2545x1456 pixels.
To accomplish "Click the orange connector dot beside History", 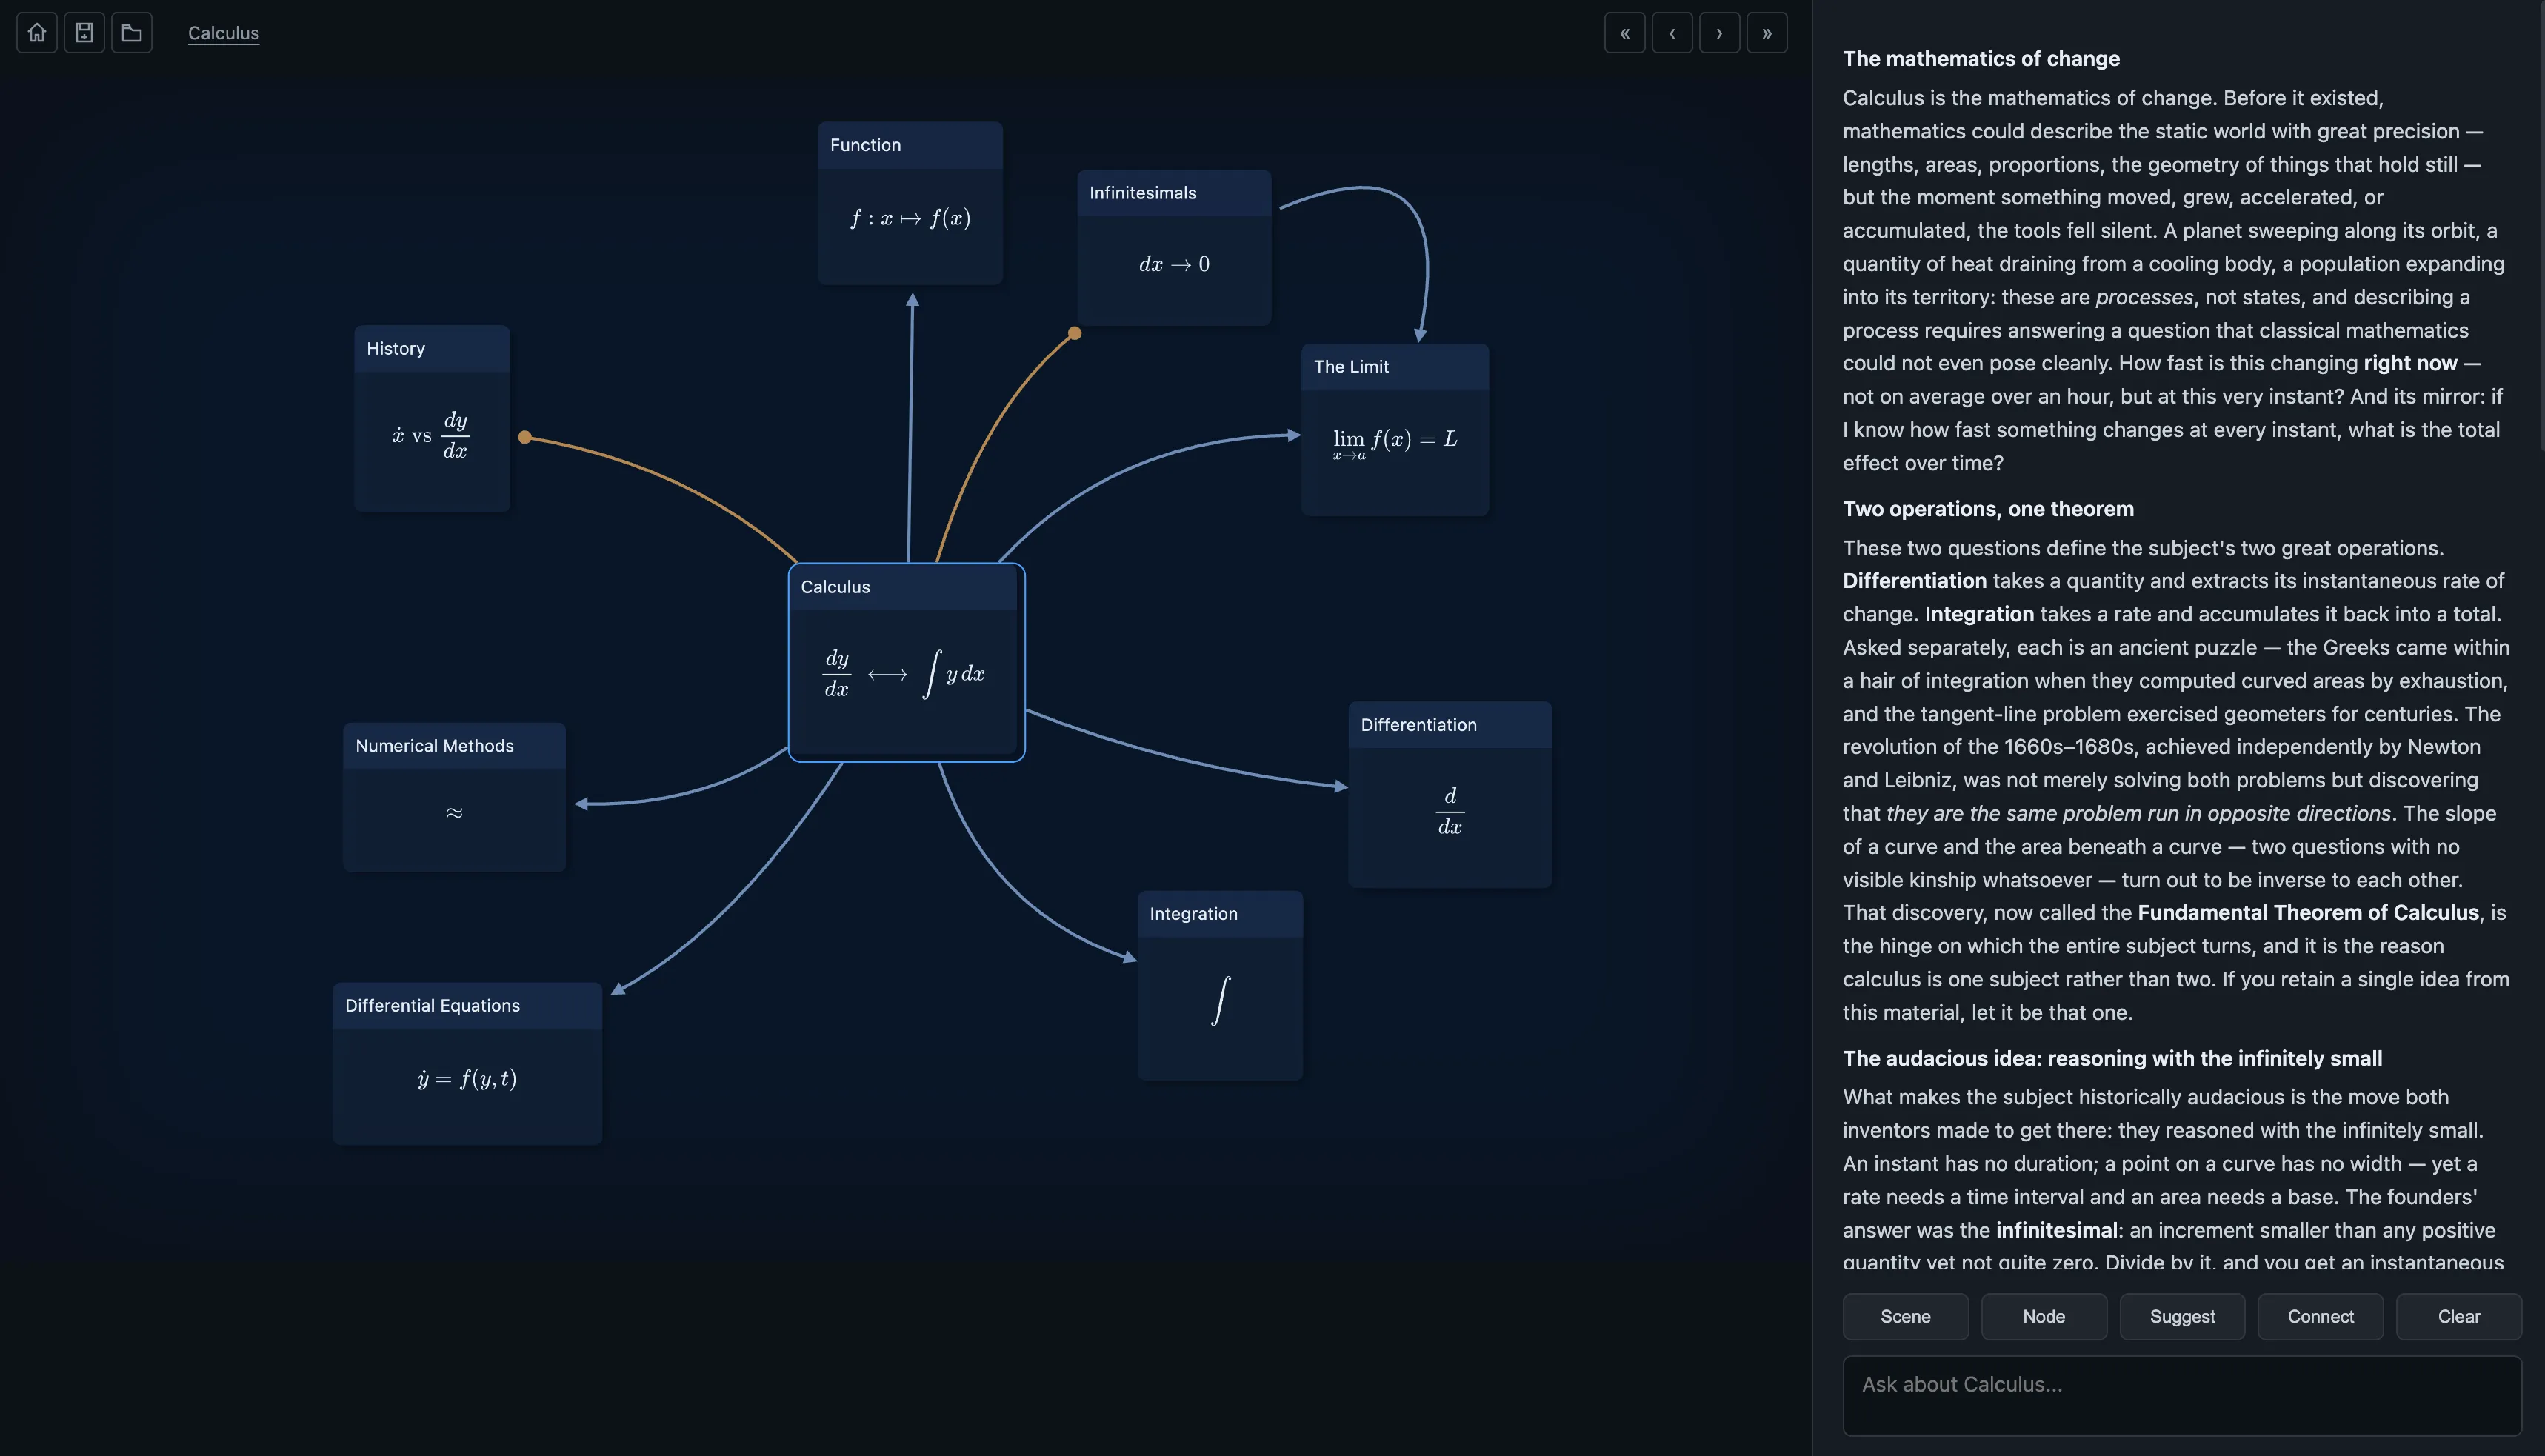I will point(525,437).
